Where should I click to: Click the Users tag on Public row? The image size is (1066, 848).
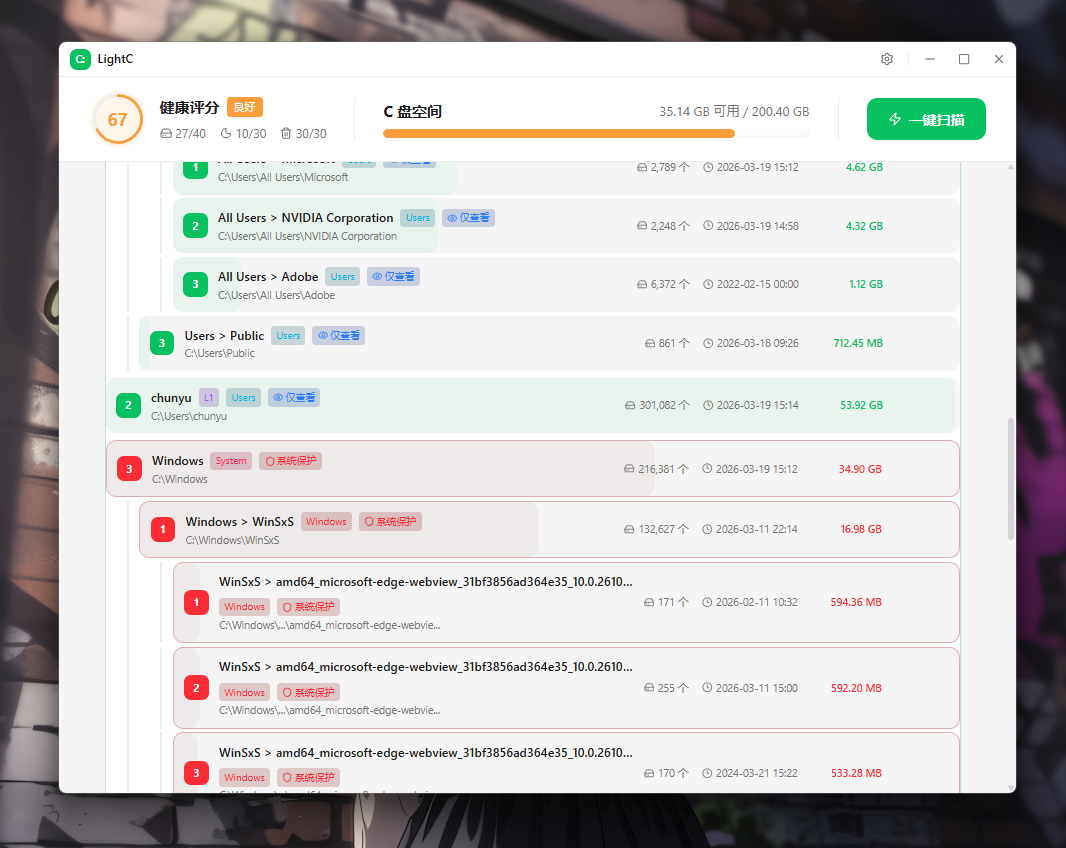coord(288,335)
